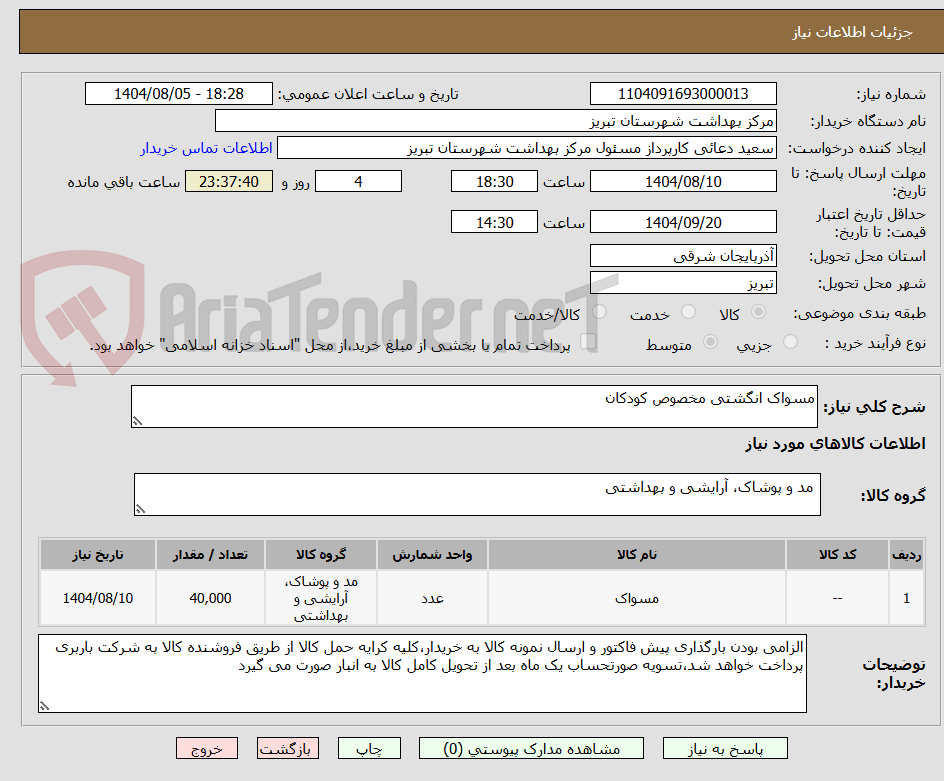944x781 pixels.
Task: Open اطلاعات تماس خریدار link
Action: [x=206, y=148]
